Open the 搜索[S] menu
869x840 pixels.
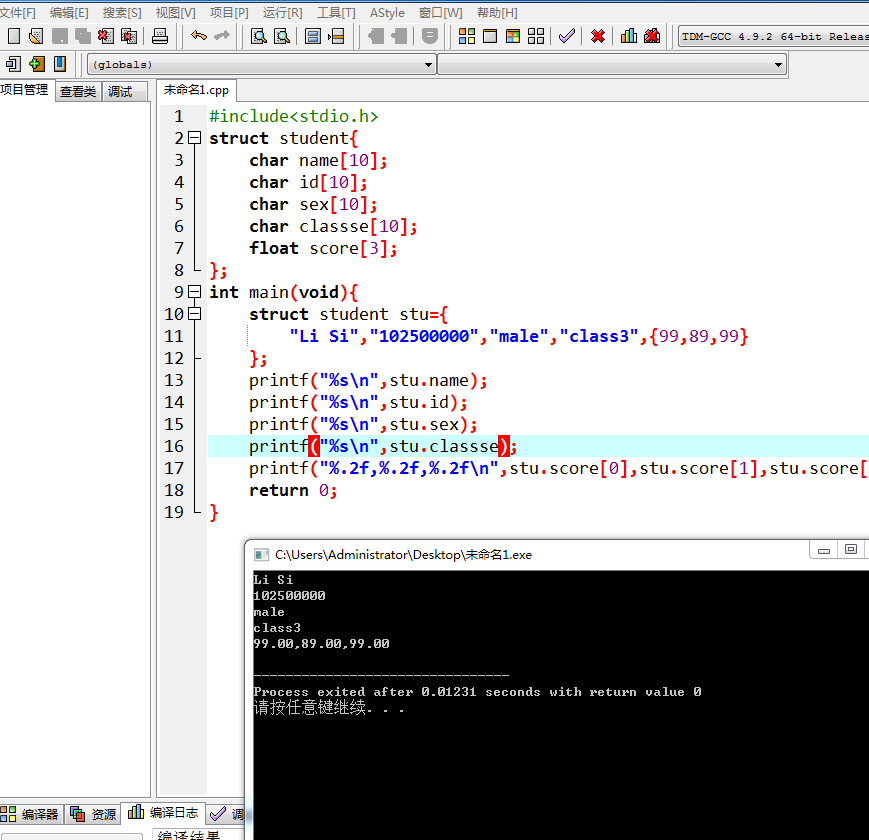click(122, 13)
